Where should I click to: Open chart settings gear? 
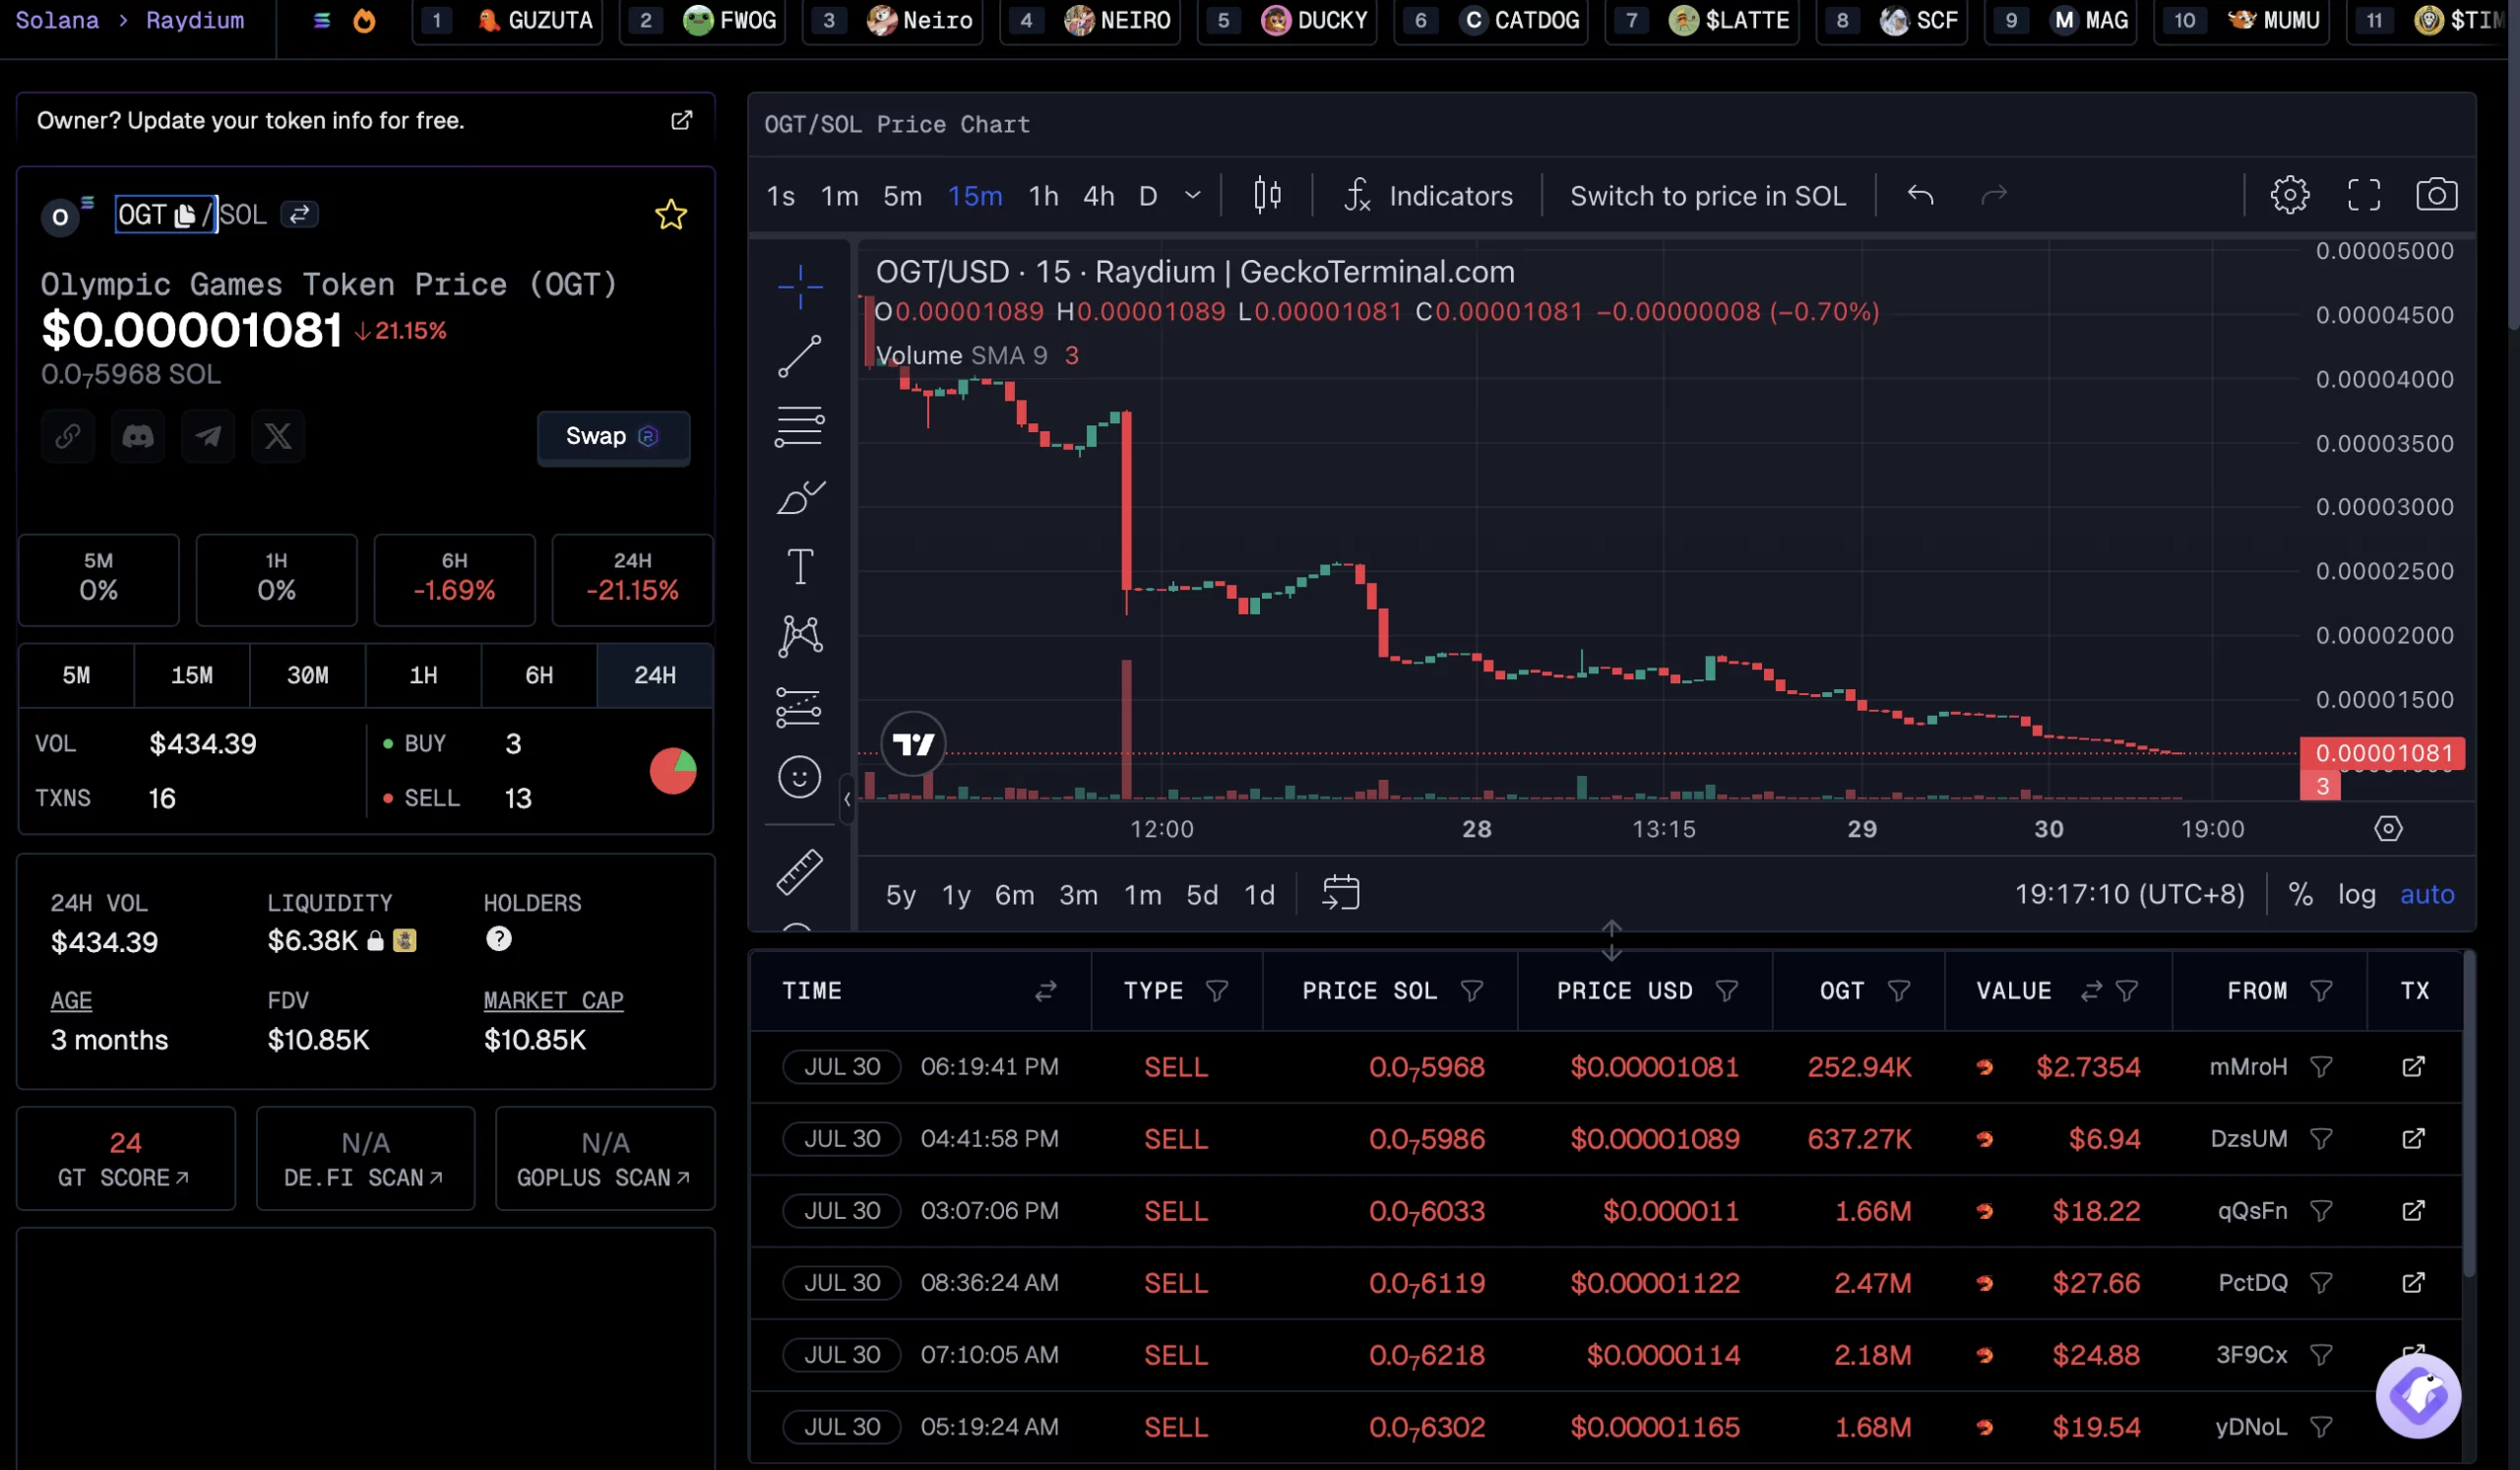[x=2290, y=195]
